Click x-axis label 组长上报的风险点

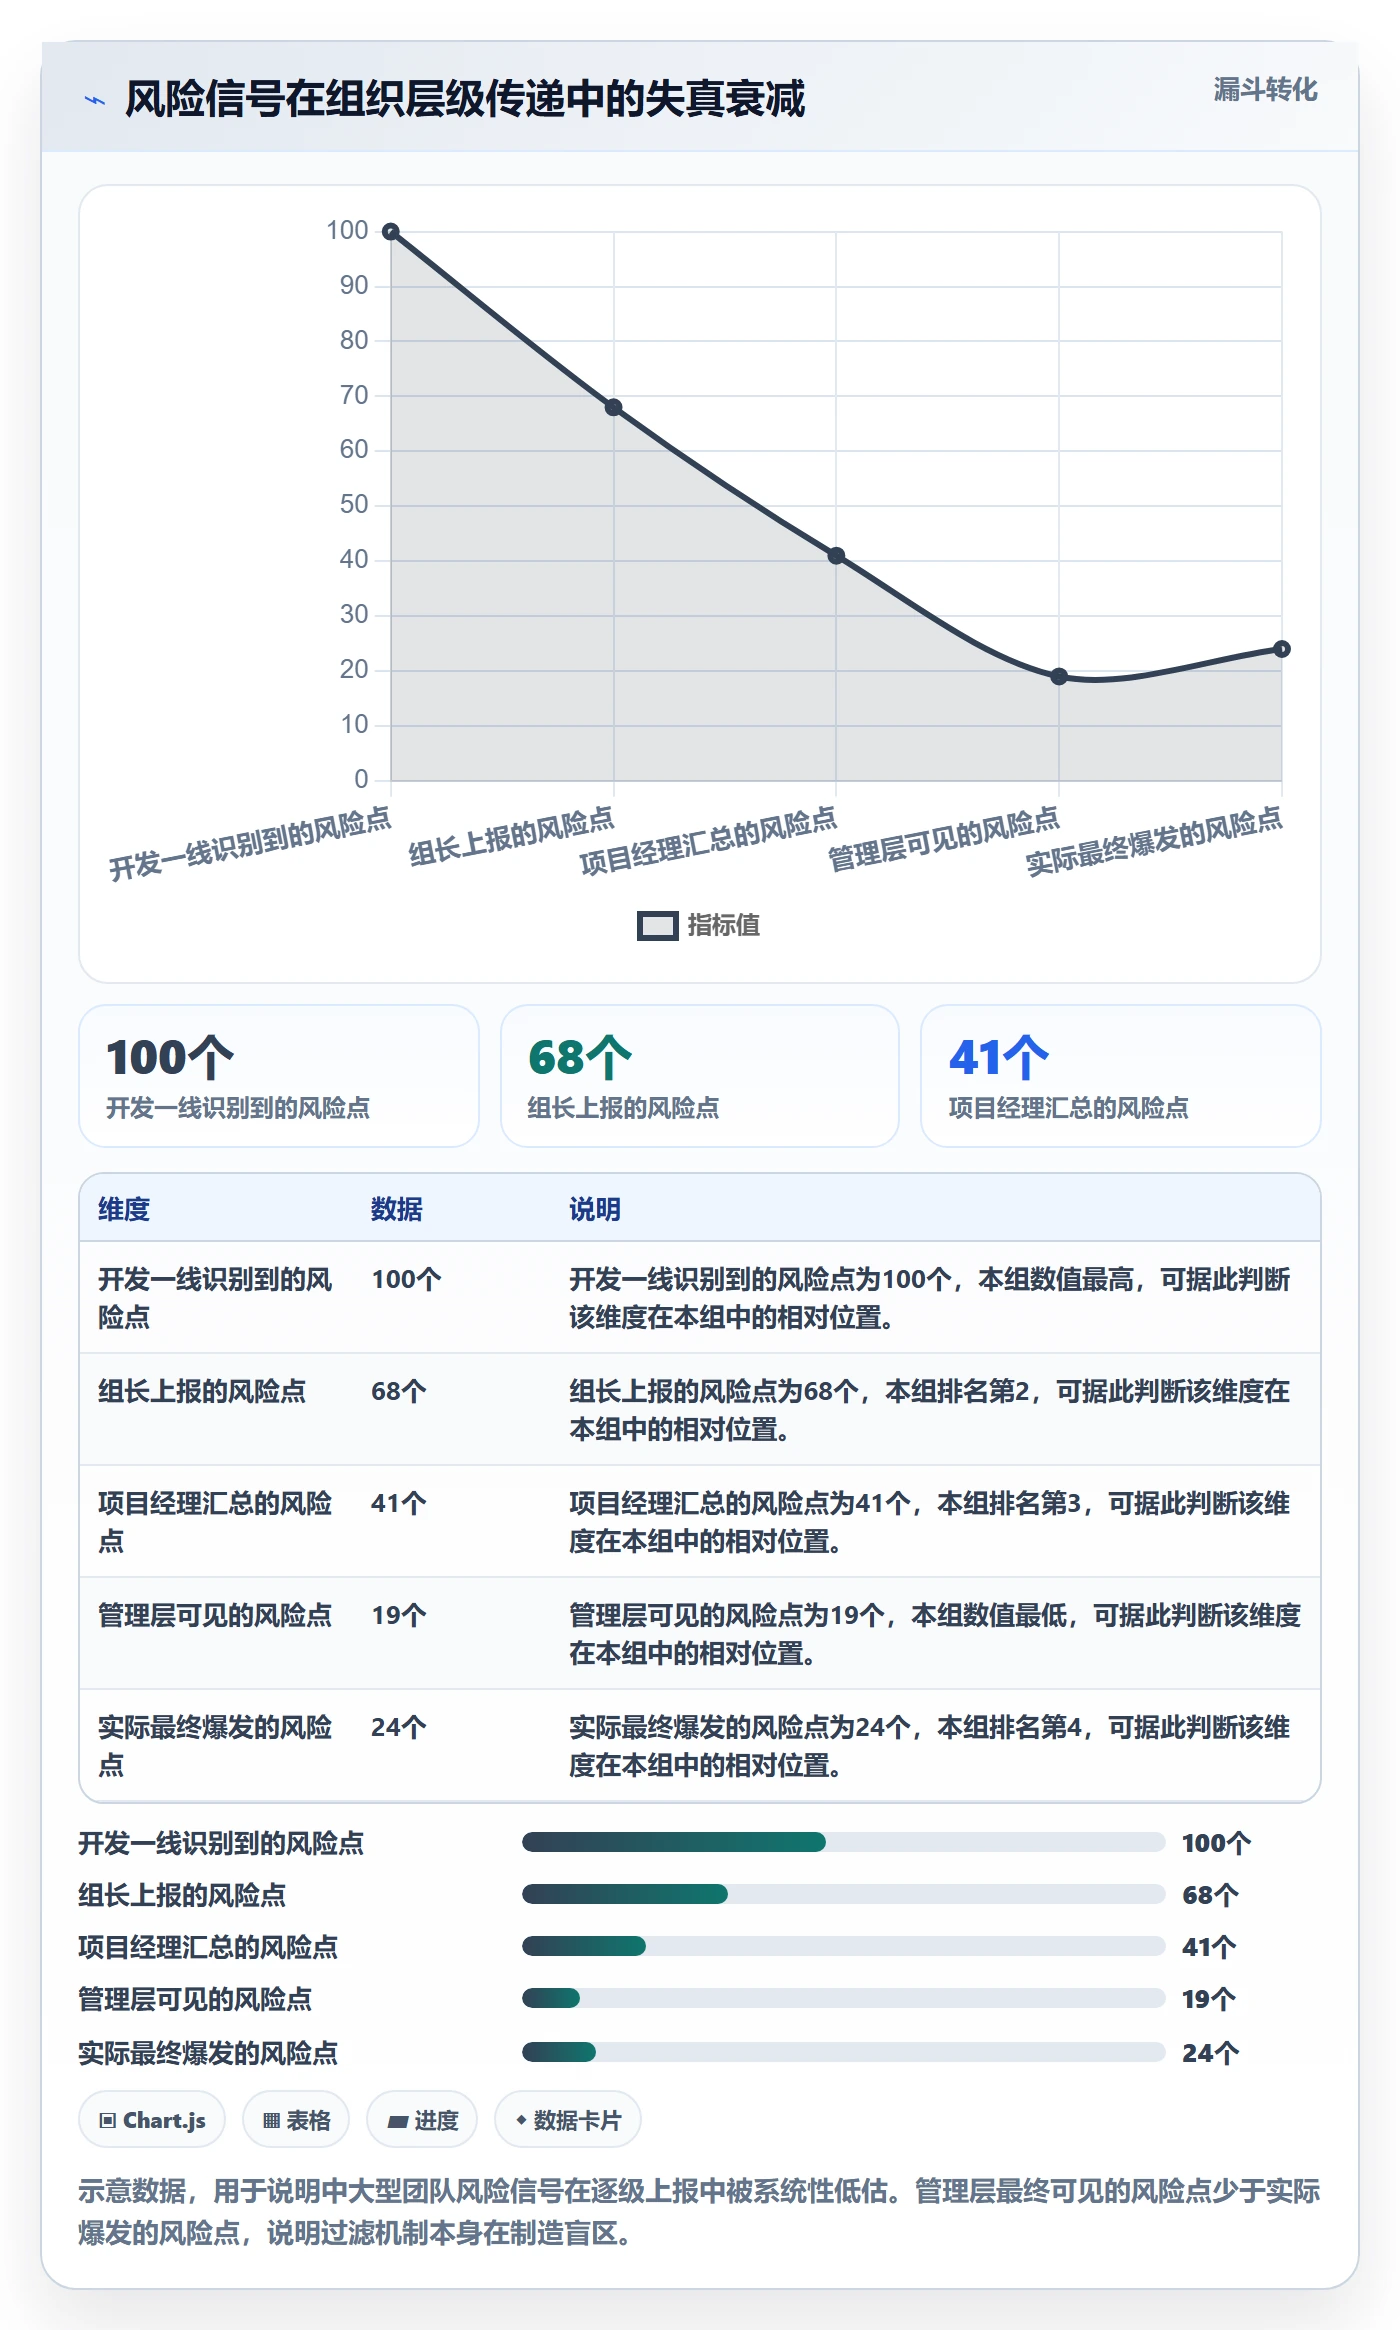[x=512, y=836]
